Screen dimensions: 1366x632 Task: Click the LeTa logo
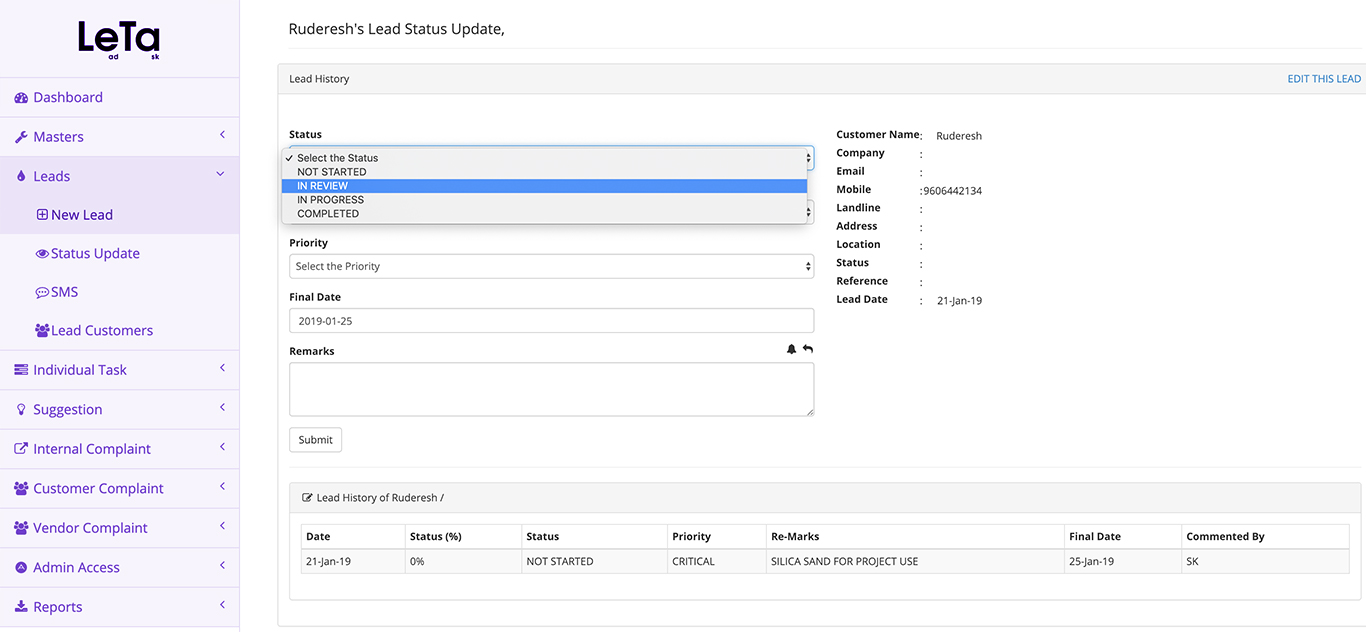(x=119, y=39)
